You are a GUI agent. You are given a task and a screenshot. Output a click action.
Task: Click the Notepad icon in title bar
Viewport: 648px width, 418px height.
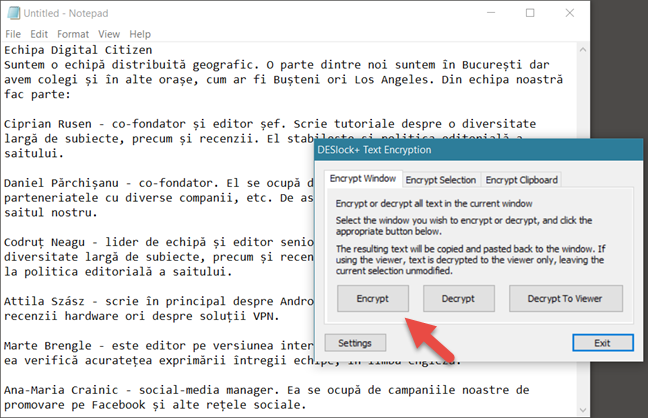[x=14, y=13]
